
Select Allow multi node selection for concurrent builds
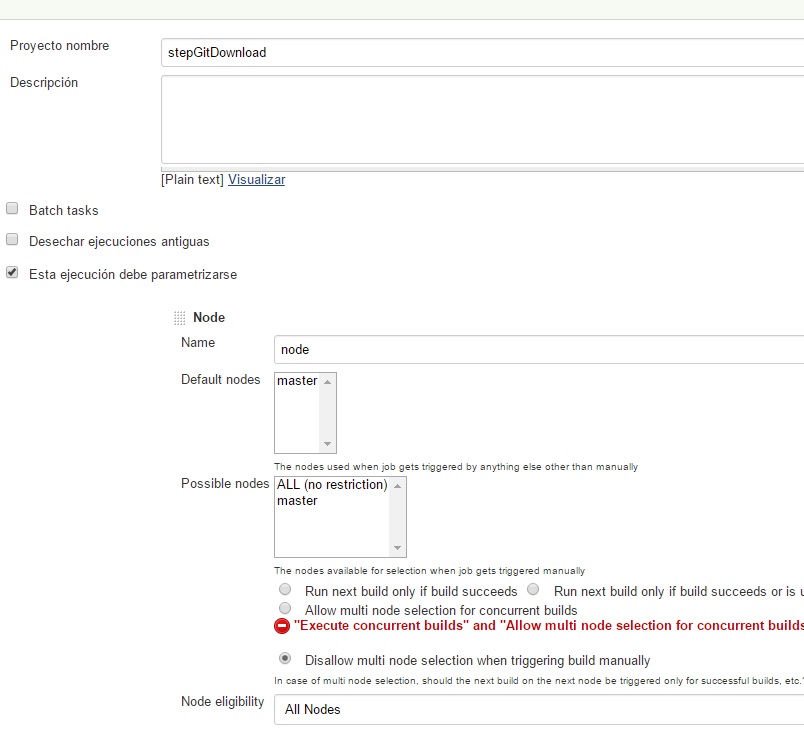coord(285,608)
